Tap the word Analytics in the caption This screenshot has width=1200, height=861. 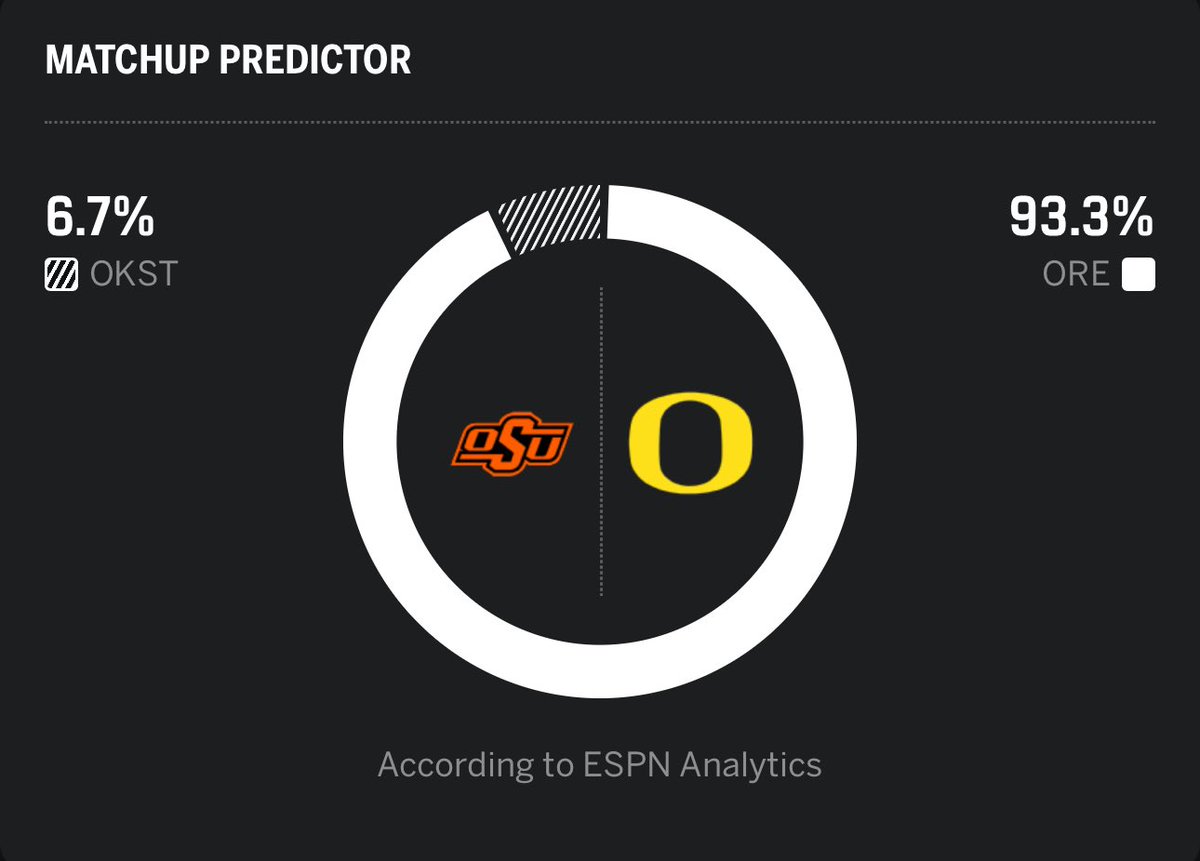[751, 765]
